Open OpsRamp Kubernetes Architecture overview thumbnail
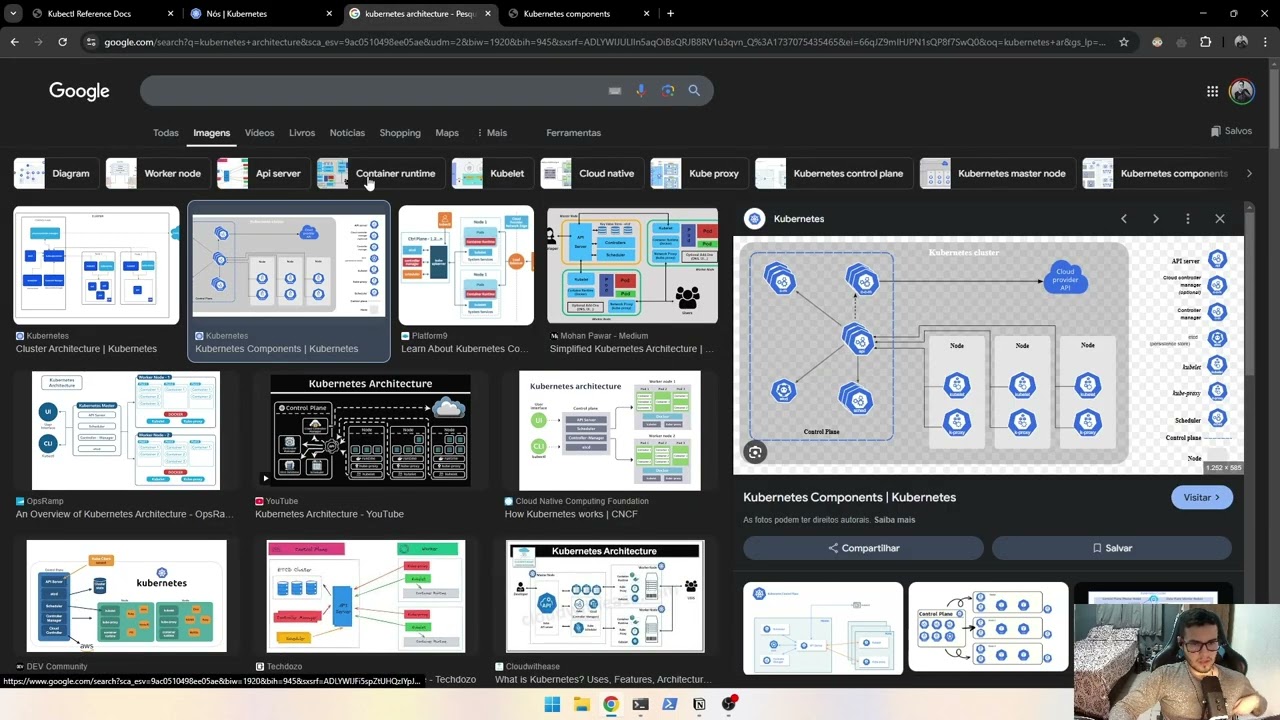This screenshot has height=720, width=1280. 126,431
